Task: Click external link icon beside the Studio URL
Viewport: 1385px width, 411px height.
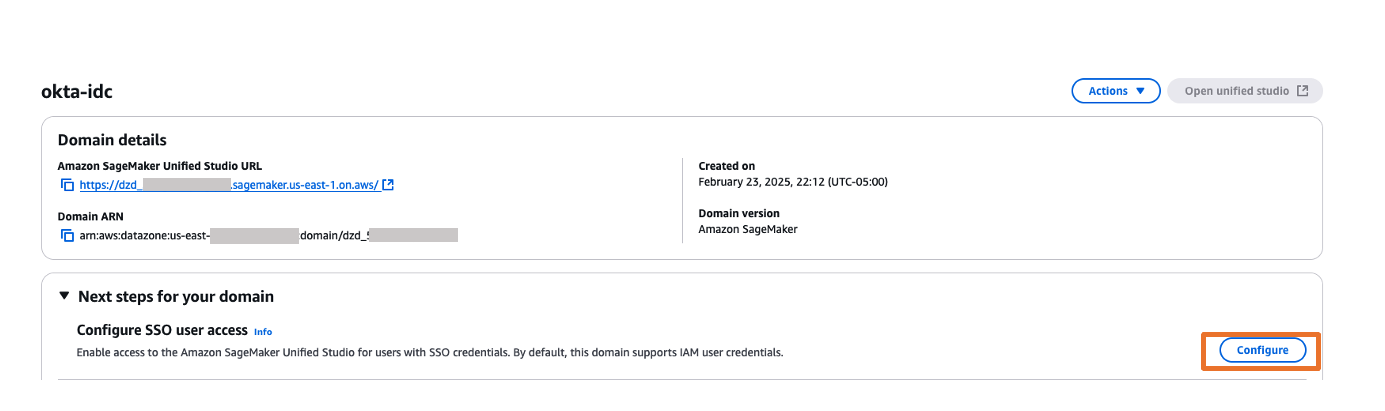Action: 388,185
